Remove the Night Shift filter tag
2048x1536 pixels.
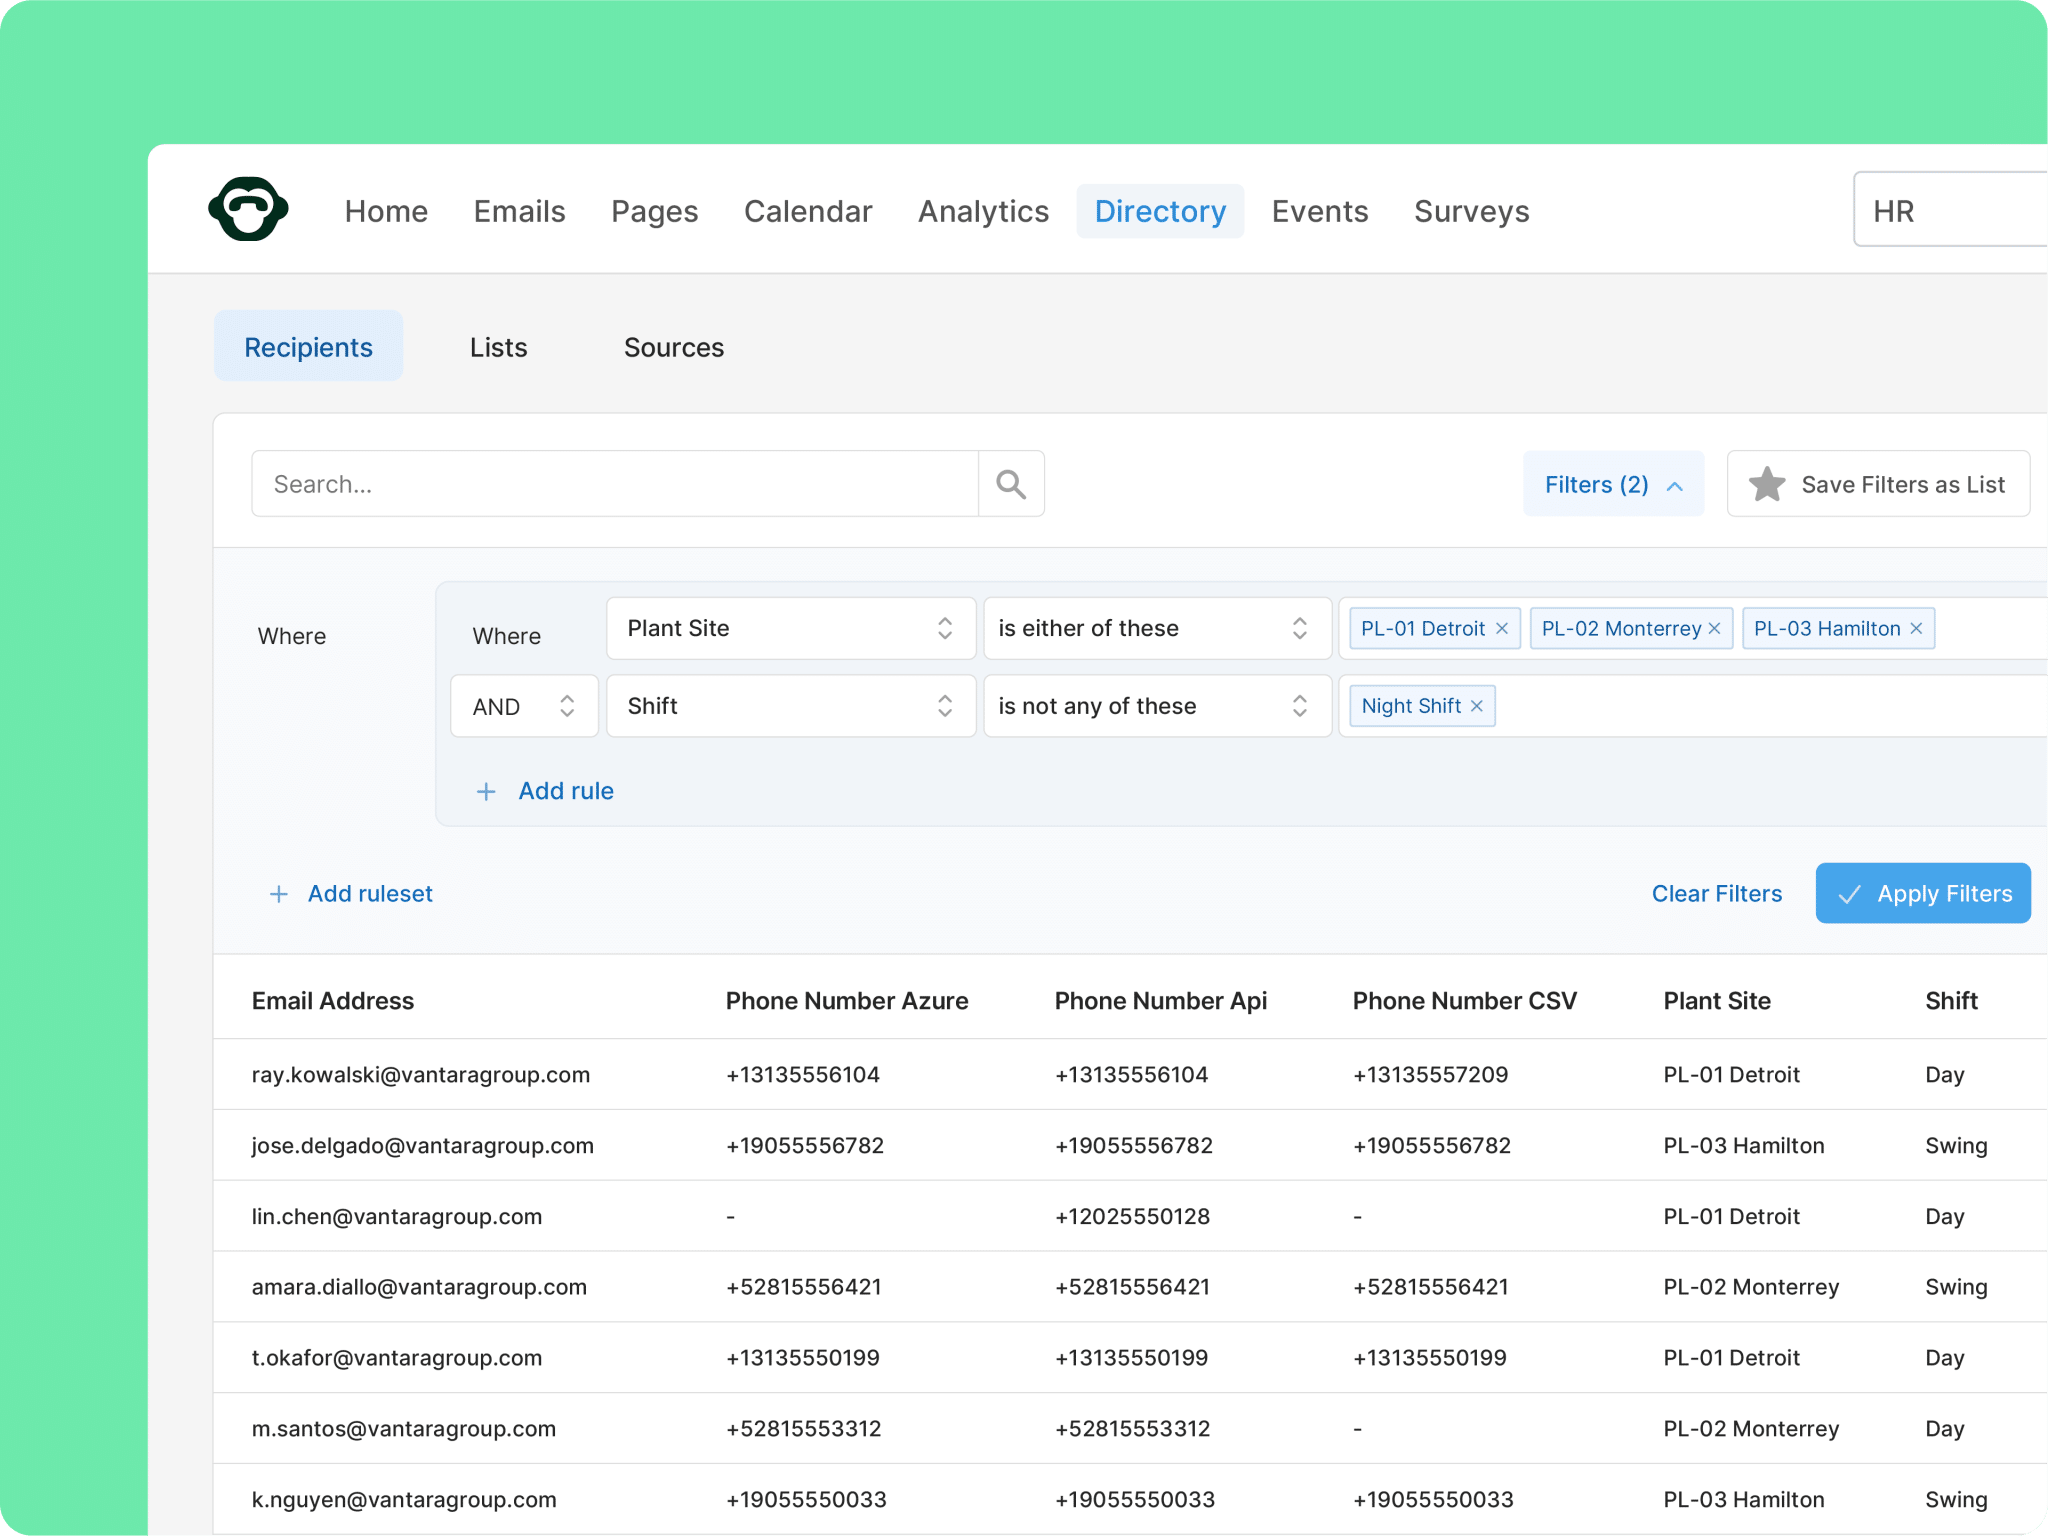click(1477, 706)
